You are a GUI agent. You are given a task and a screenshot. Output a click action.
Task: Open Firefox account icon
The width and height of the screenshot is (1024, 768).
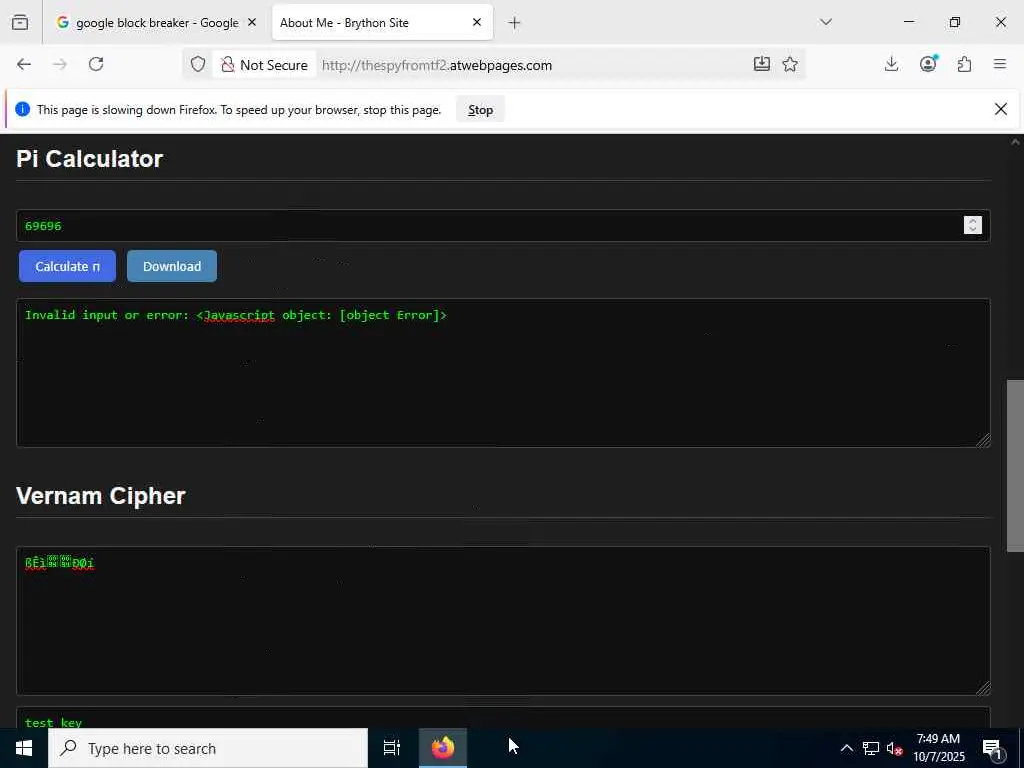pyautogui.click(x=928, y=64)
